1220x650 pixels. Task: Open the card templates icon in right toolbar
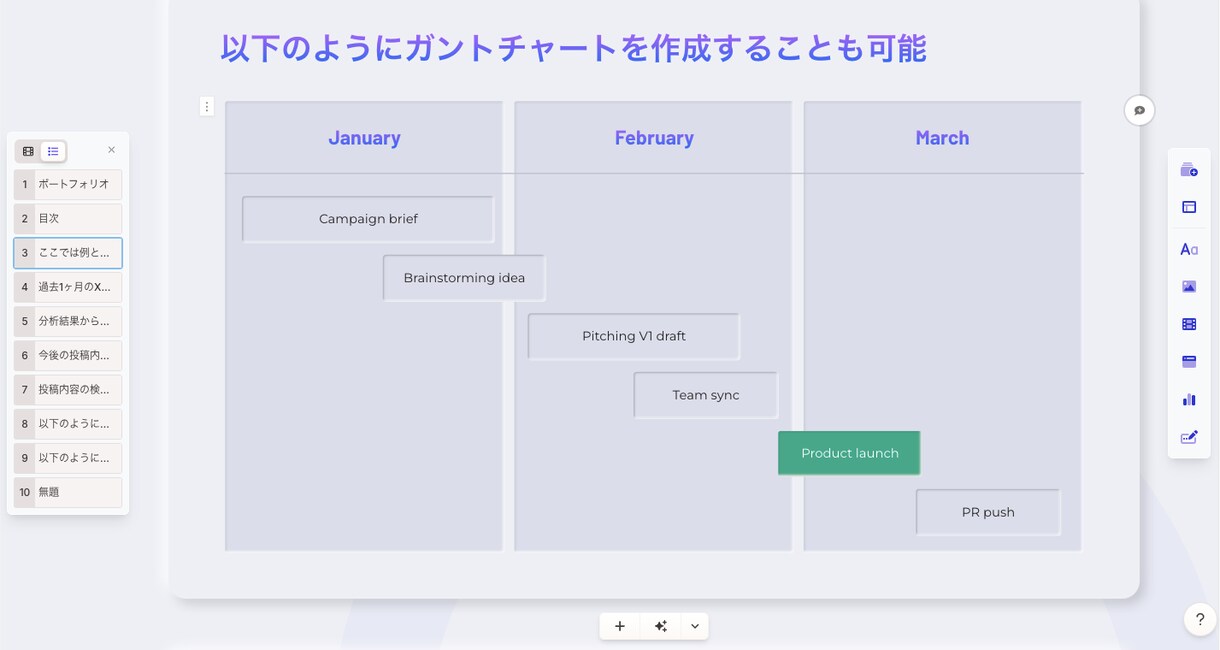click(1189, 170)
